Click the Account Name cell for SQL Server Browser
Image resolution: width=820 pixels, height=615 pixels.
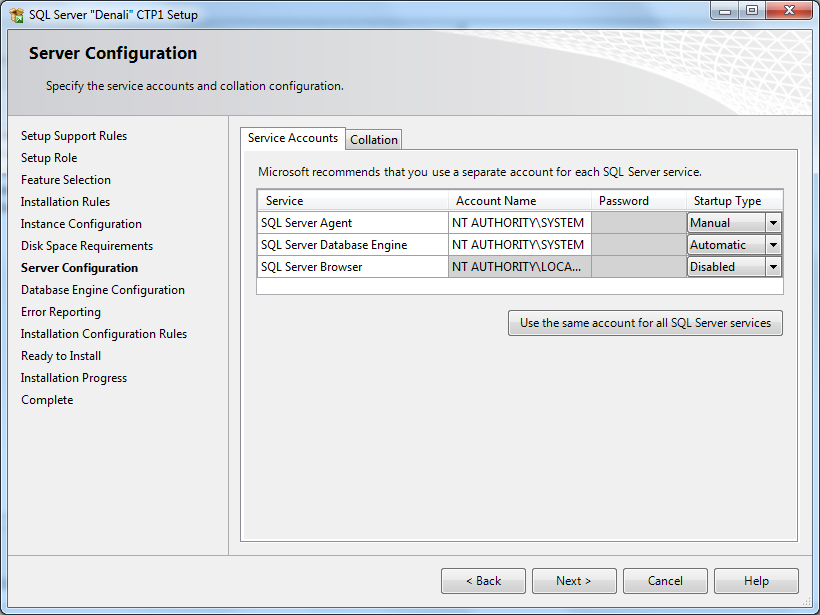point(520,267)
